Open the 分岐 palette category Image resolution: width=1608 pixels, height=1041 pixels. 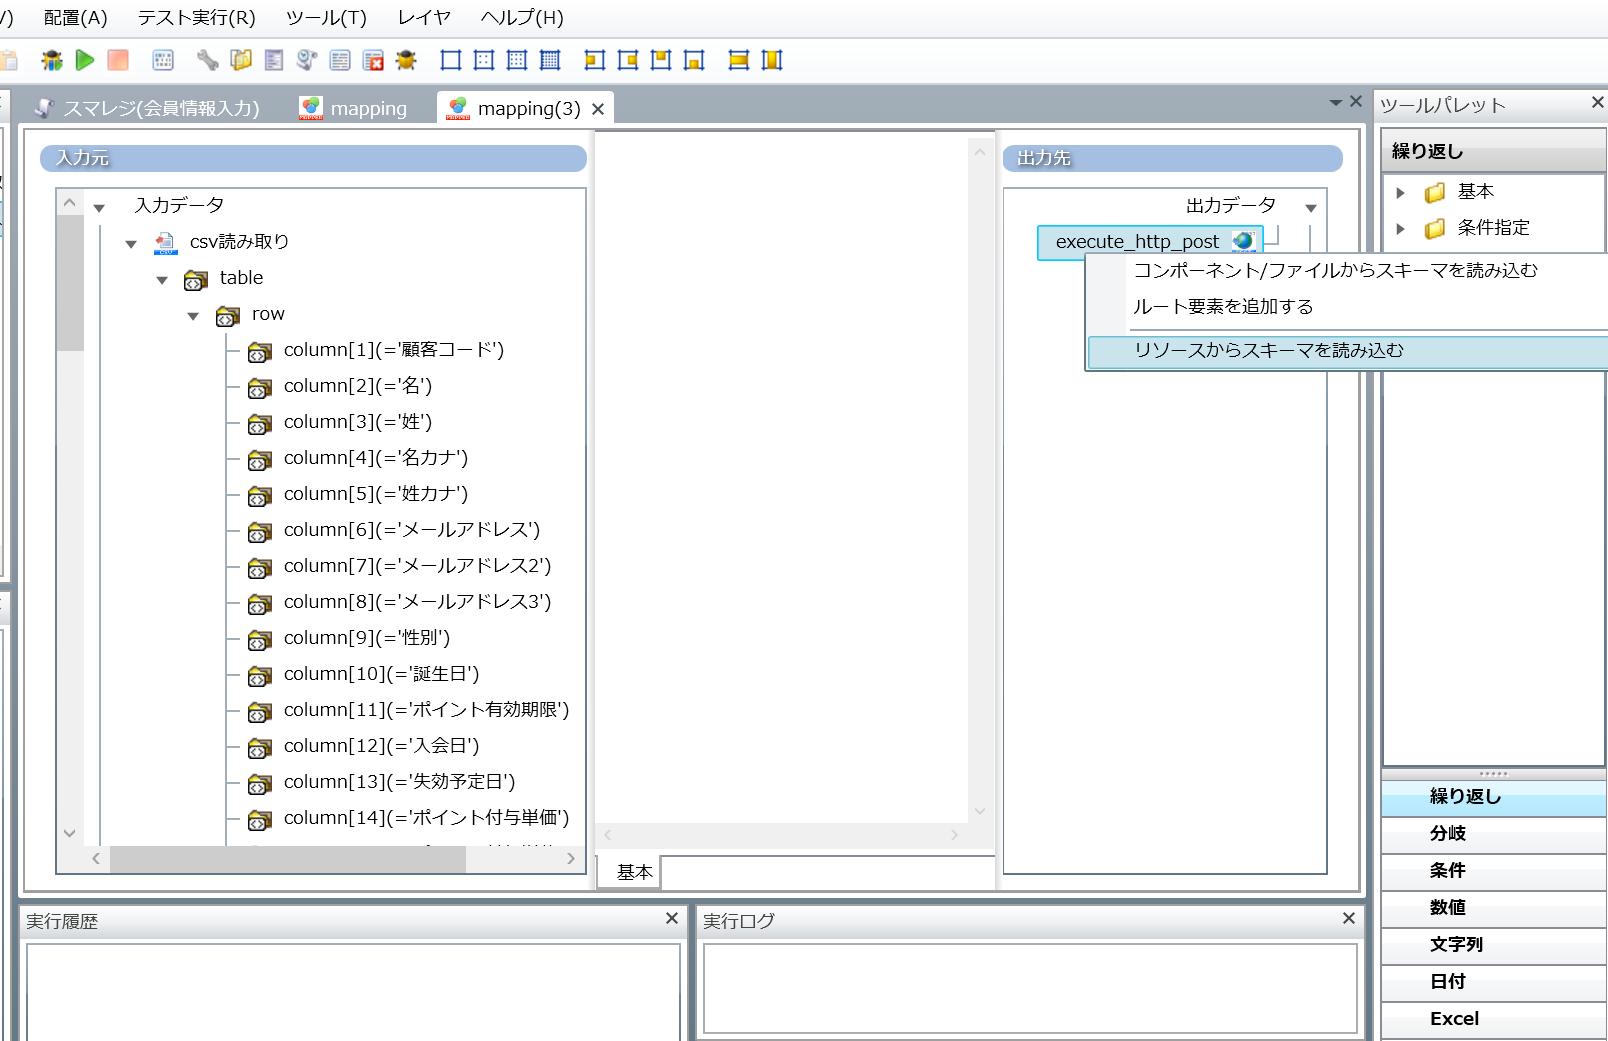(x=1493, y=834)
